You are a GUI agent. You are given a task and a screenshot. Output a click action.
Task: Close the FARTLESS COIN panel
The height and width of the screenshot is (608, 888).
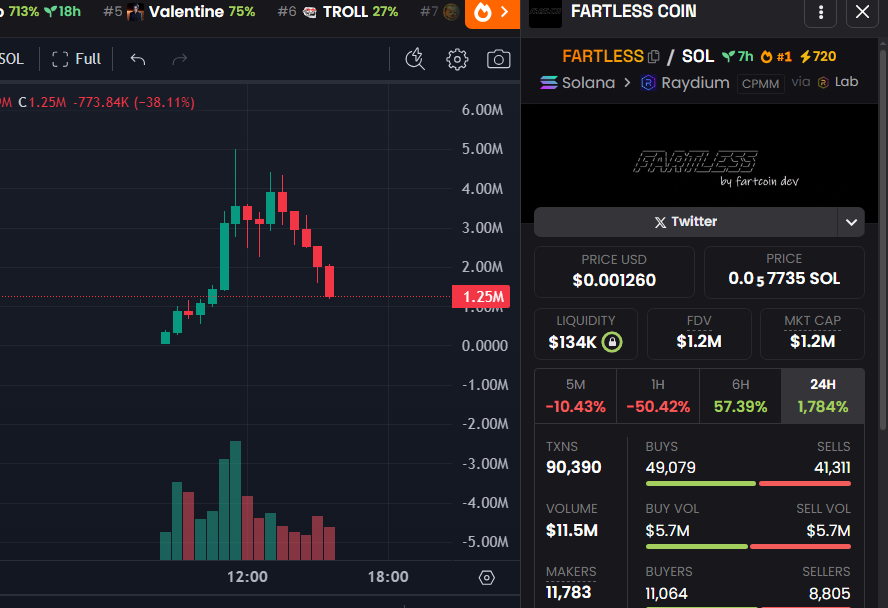862,12
